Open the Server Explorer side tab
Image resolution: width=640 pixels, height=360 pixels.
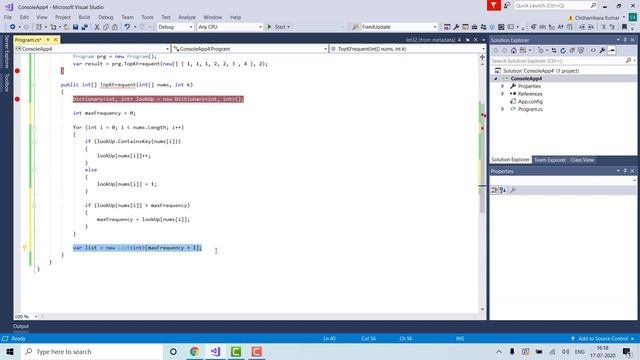pyautogui.click(x=6, y=52)
